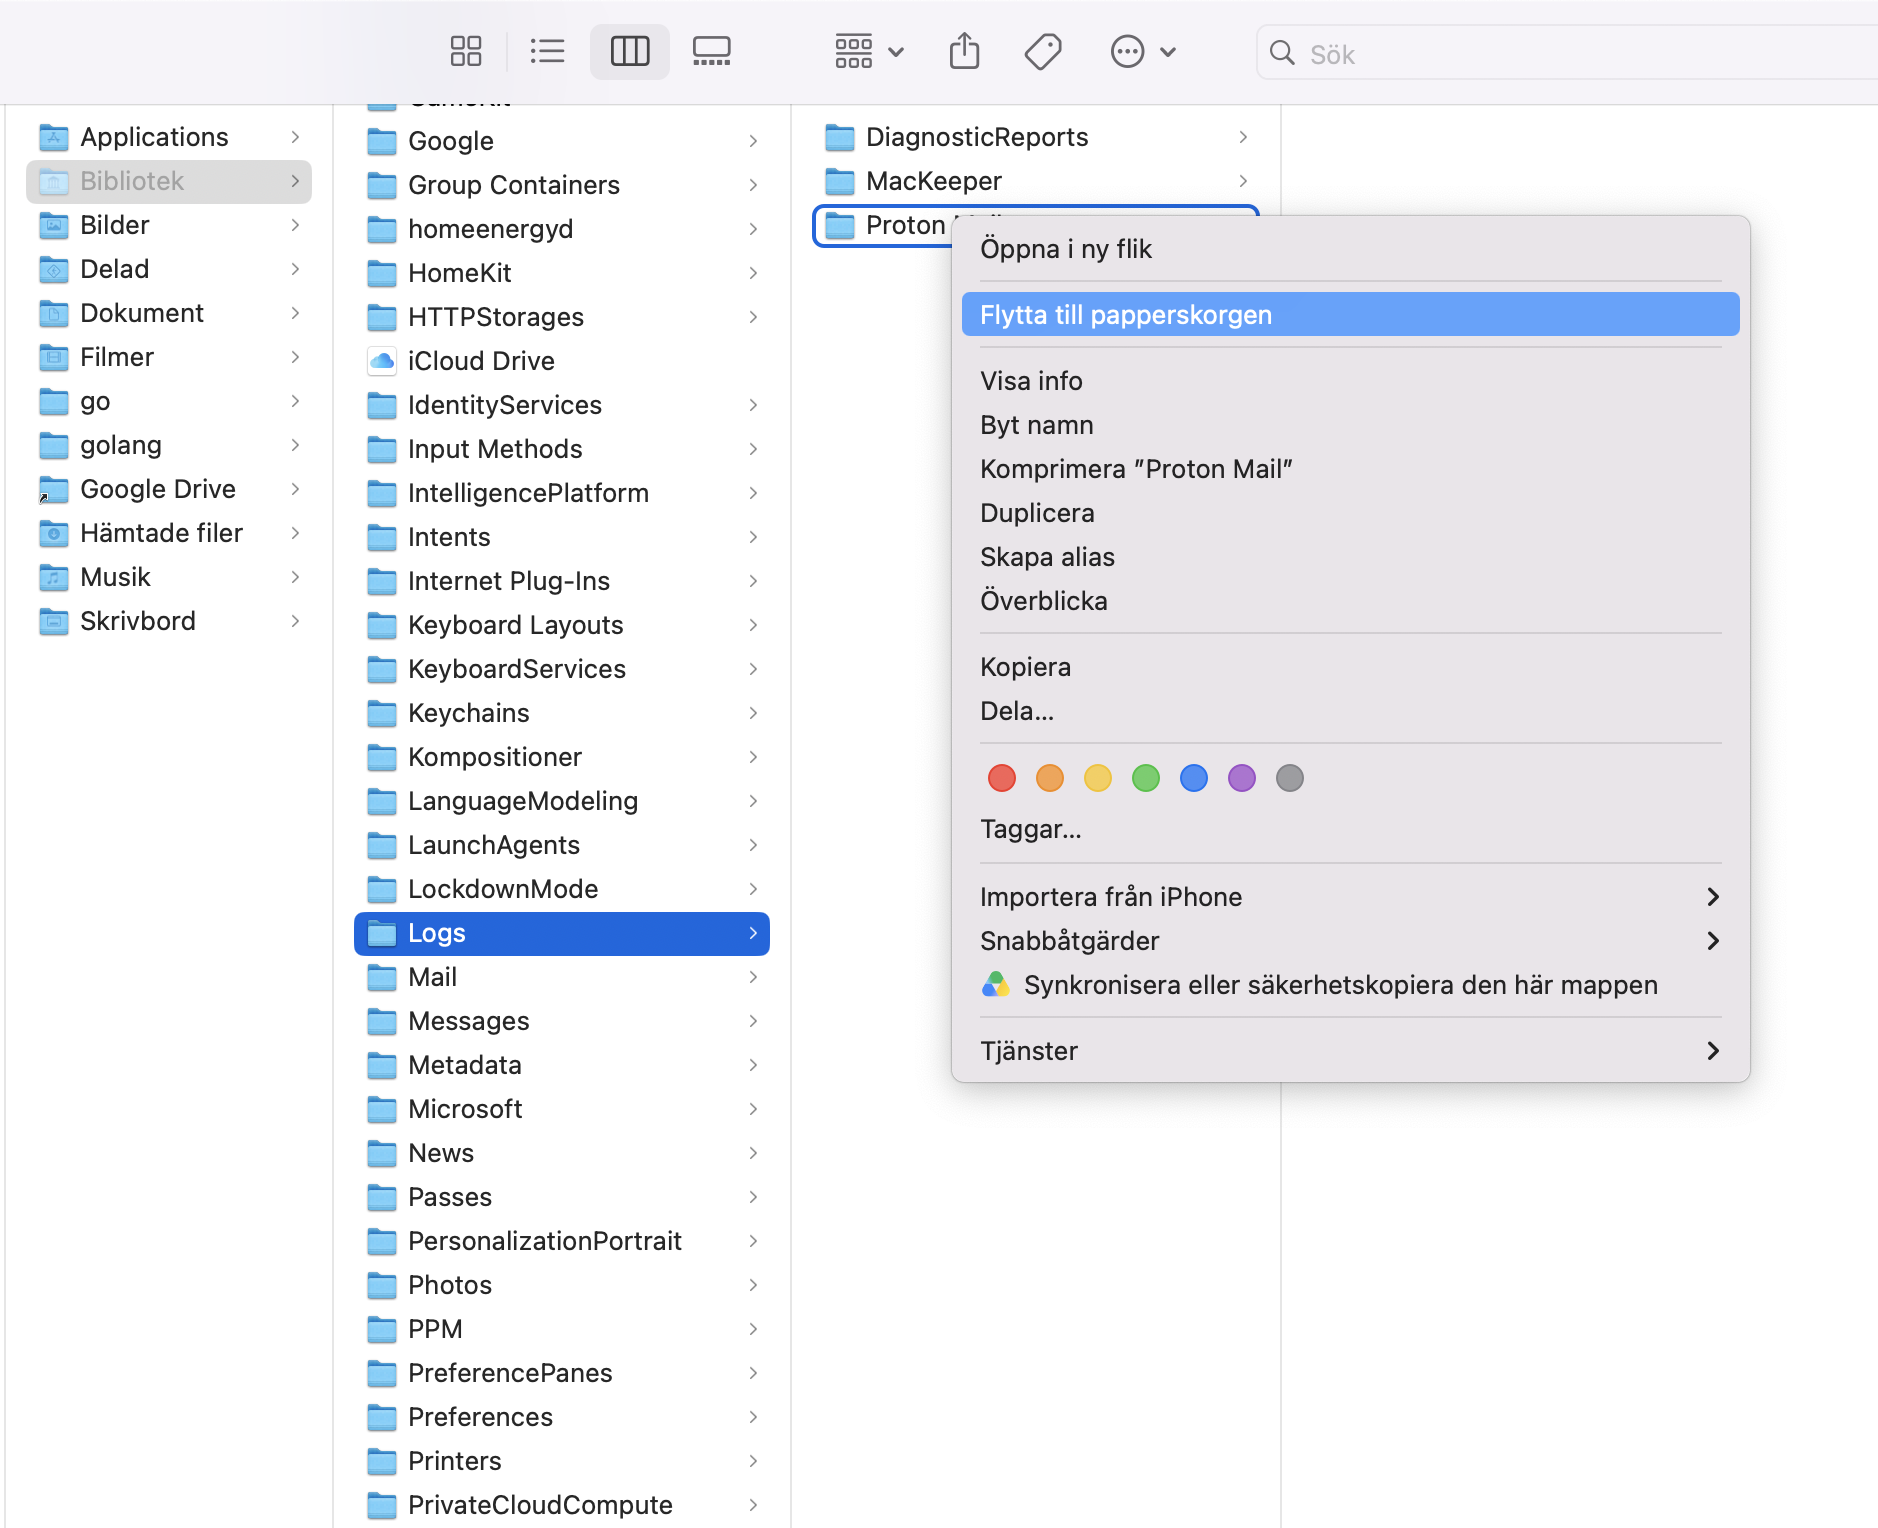Screen dimensions: 1878x1528
Task: Choose Öppna i ny flik
Action: [x=1350, y=249]
